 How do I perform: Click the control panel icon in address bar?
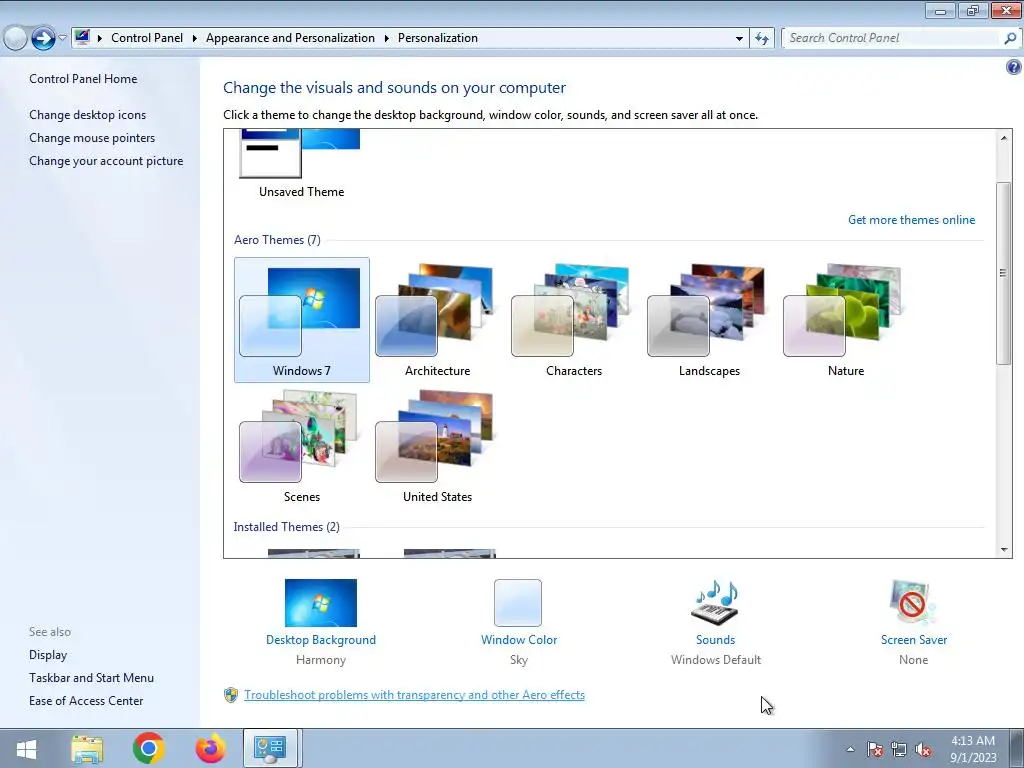pos(82,37)
